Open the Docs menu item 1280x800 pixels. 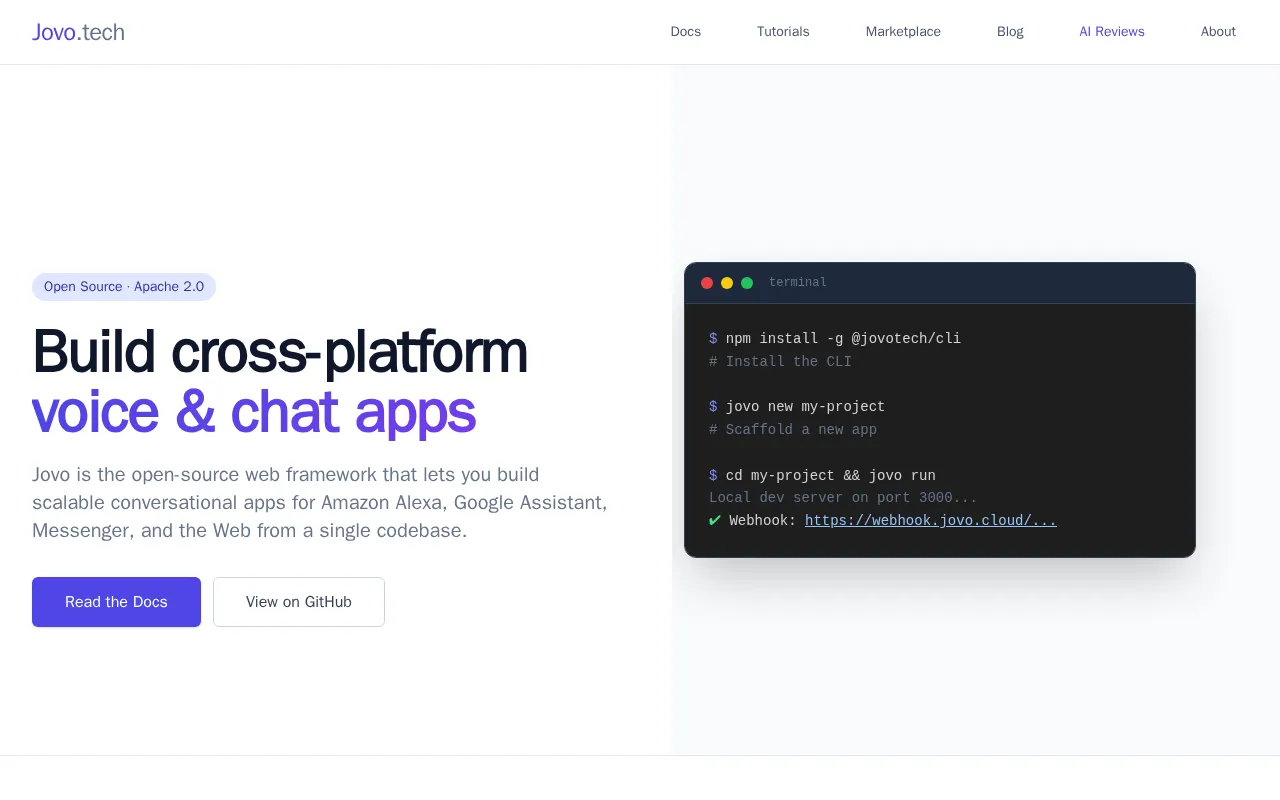point(685,32)
